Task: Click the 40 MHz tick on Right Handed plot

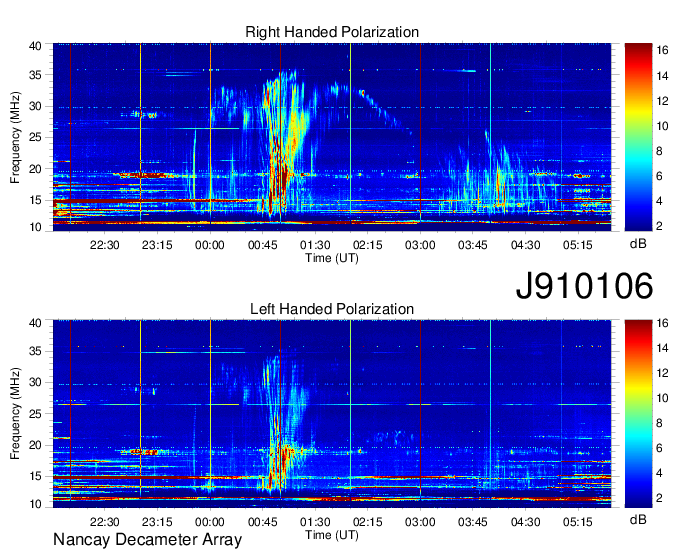Action: click(35, 46)
